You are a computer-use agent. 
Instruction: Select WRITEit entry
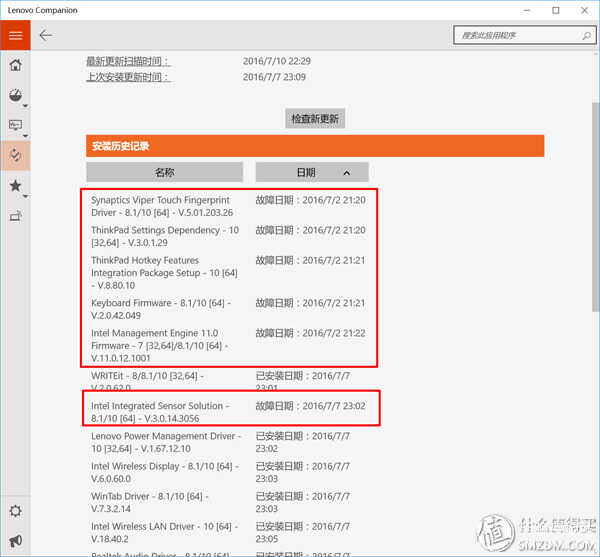147,382
